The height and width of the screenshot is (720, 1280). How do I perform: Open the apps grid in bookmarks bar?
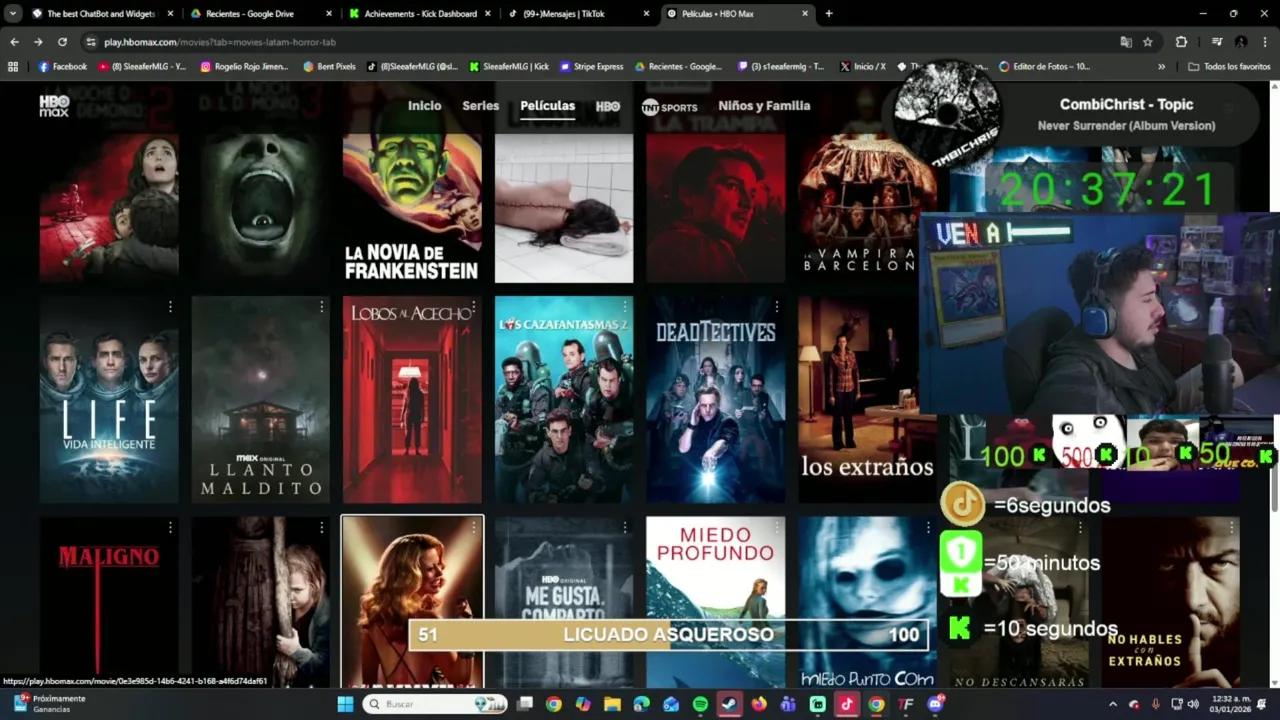click(x=13, y=66)
